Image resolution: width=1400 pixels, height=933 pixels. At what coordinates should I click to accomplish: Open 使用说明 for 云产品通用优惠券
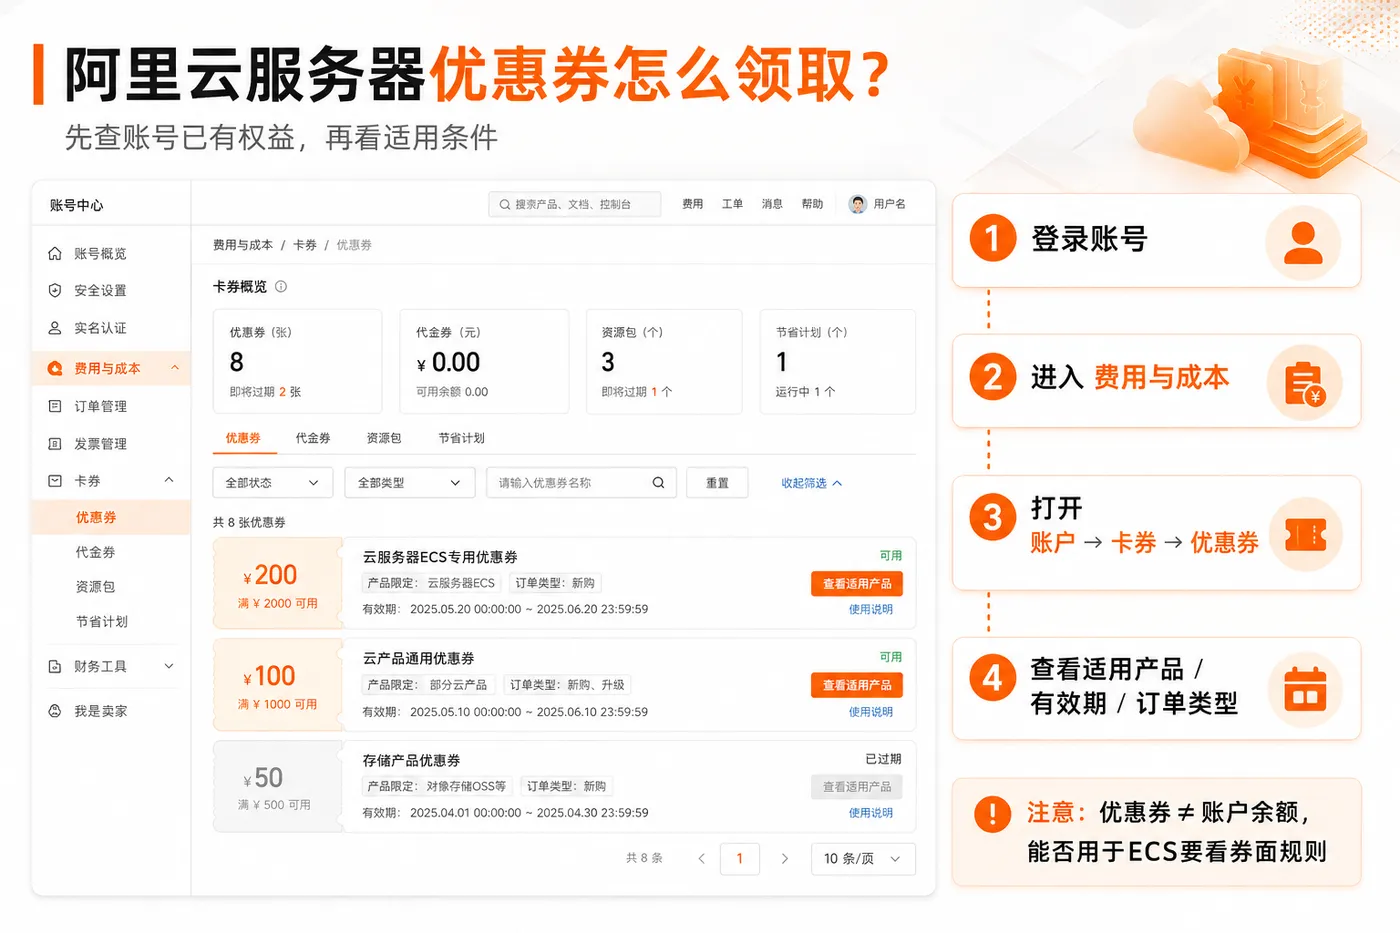871,712
